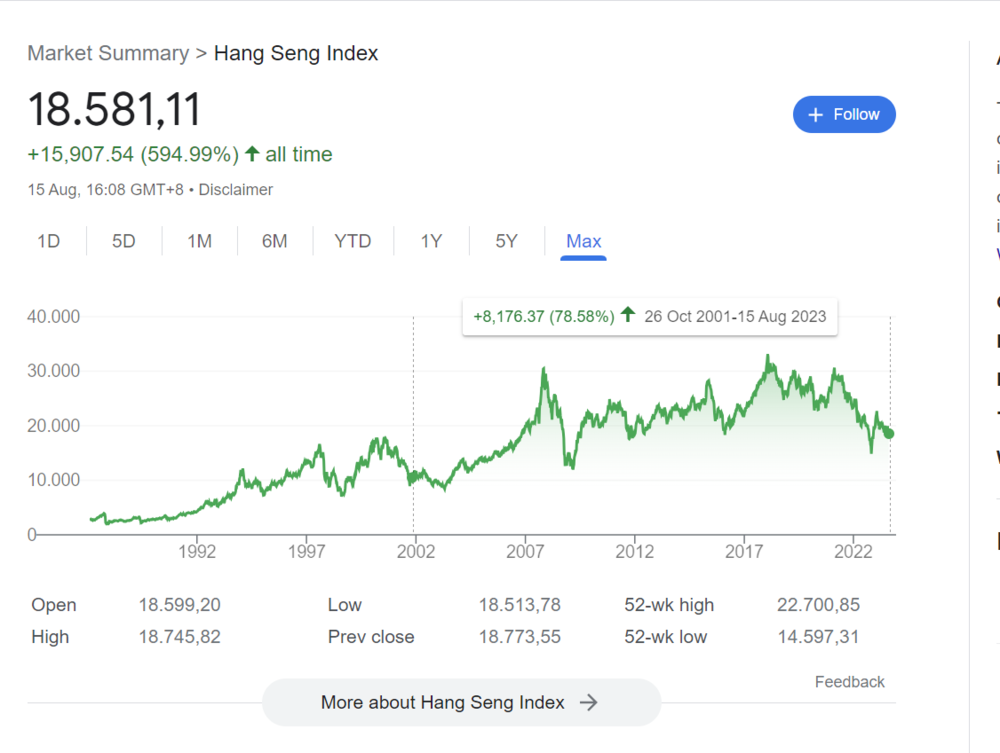The width and height of the screenshot is (1000, 753).
Task: Switch to the 1M range tab
Action: [x=200, y=241]
